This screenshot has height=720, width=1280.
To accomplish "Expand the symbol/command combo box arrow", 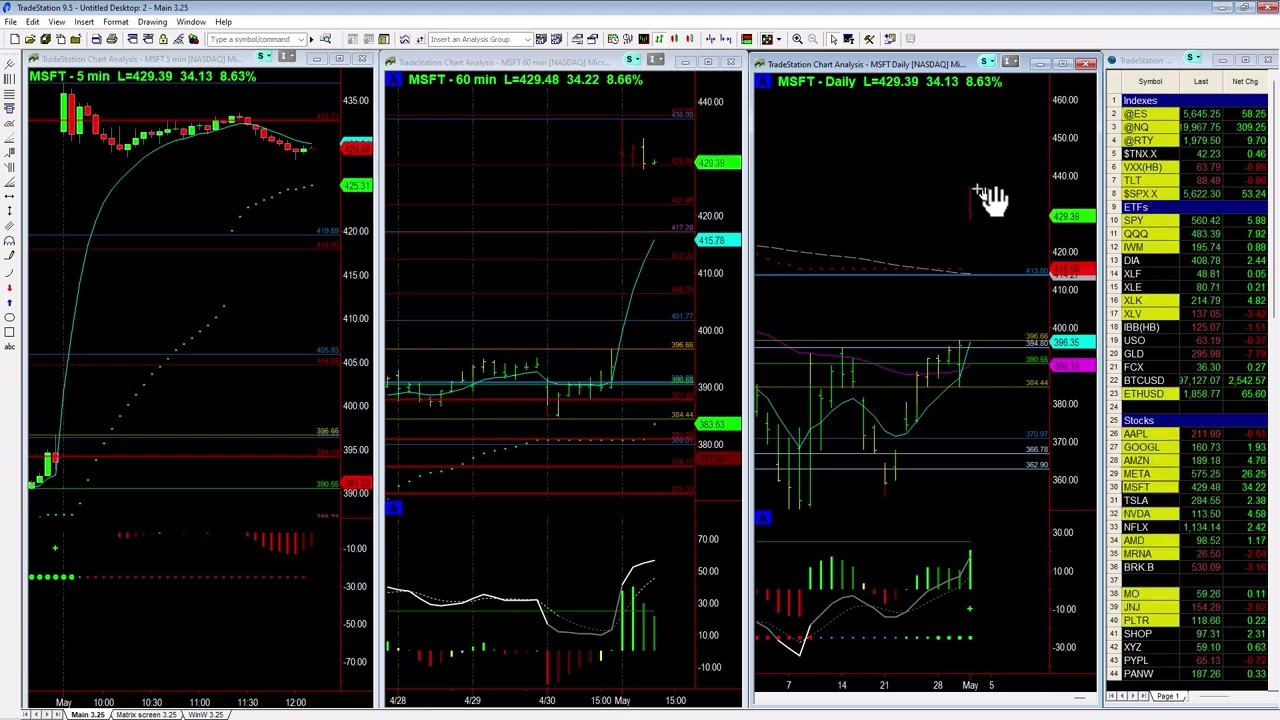I will tap(299, 39).
